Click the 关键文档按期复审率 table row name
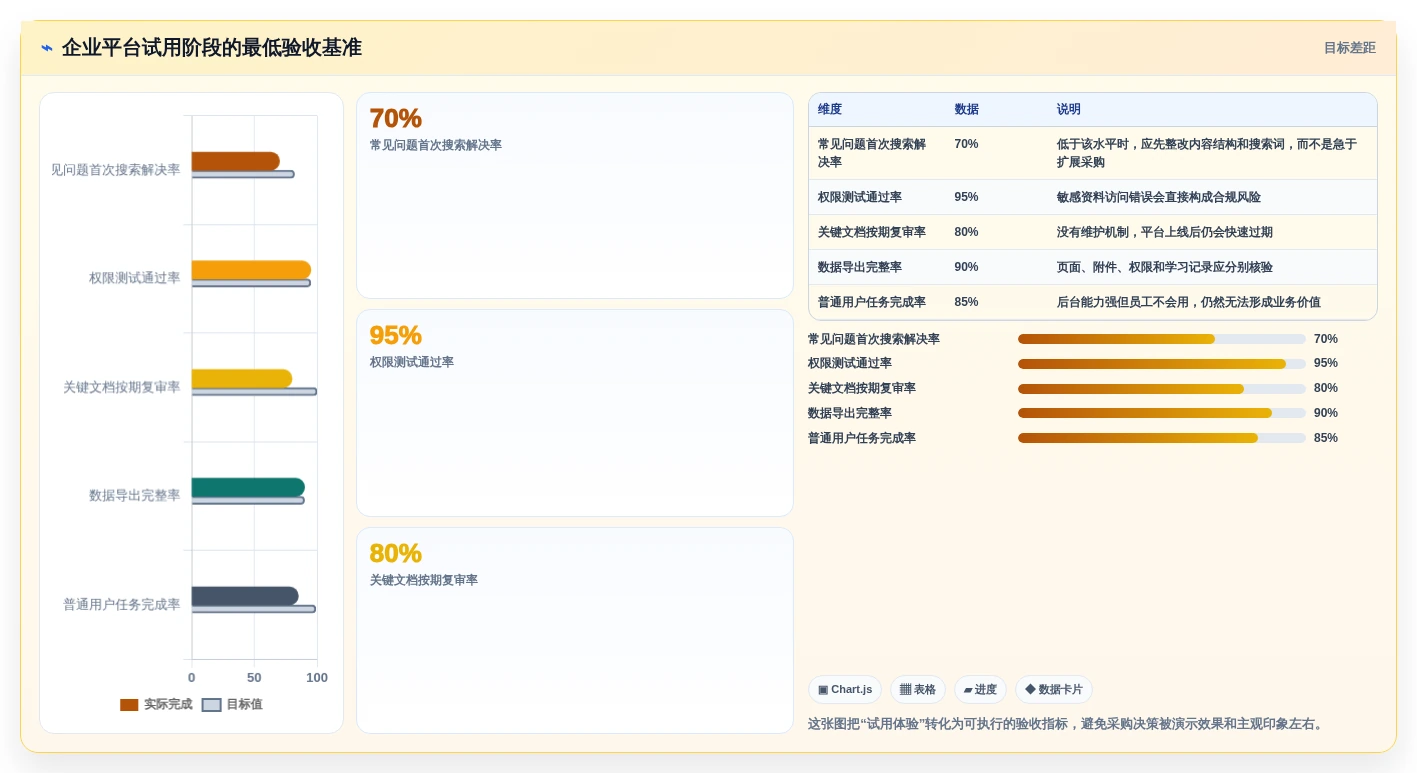 click(872, 232)
